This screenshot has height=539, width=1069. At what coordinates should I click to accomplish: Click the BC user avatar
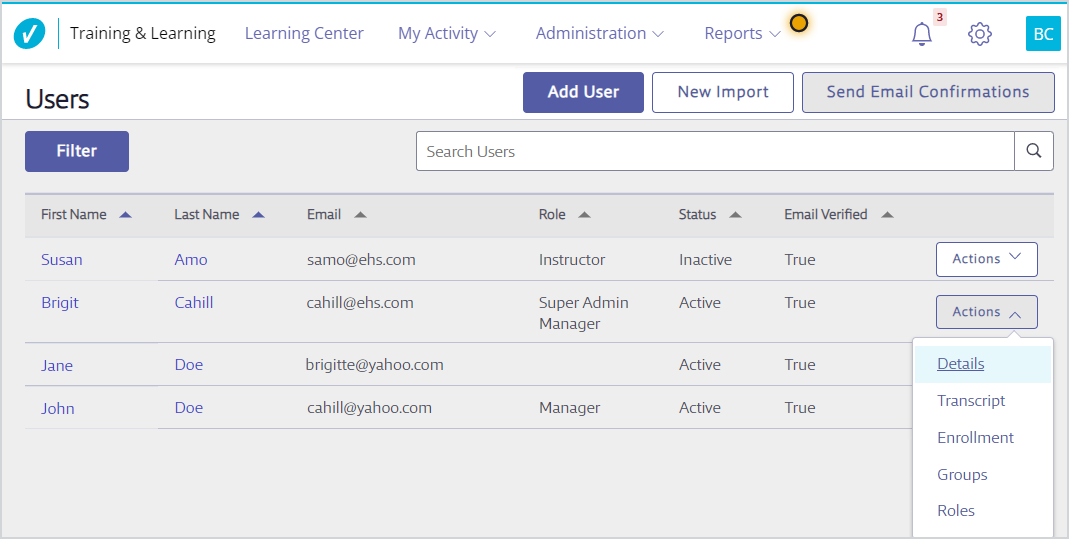coord(1043,33)
